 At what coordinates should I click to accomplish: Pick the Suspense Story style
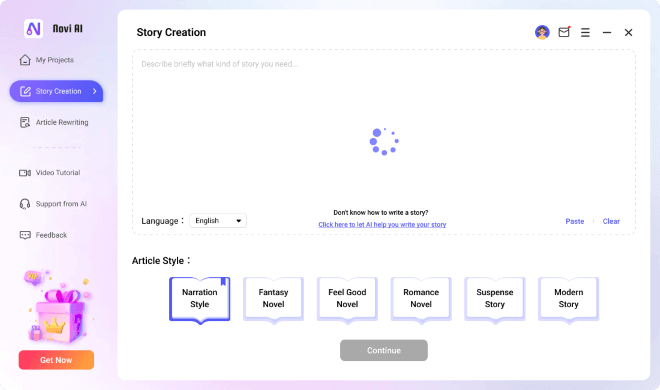tap(495, 300)
